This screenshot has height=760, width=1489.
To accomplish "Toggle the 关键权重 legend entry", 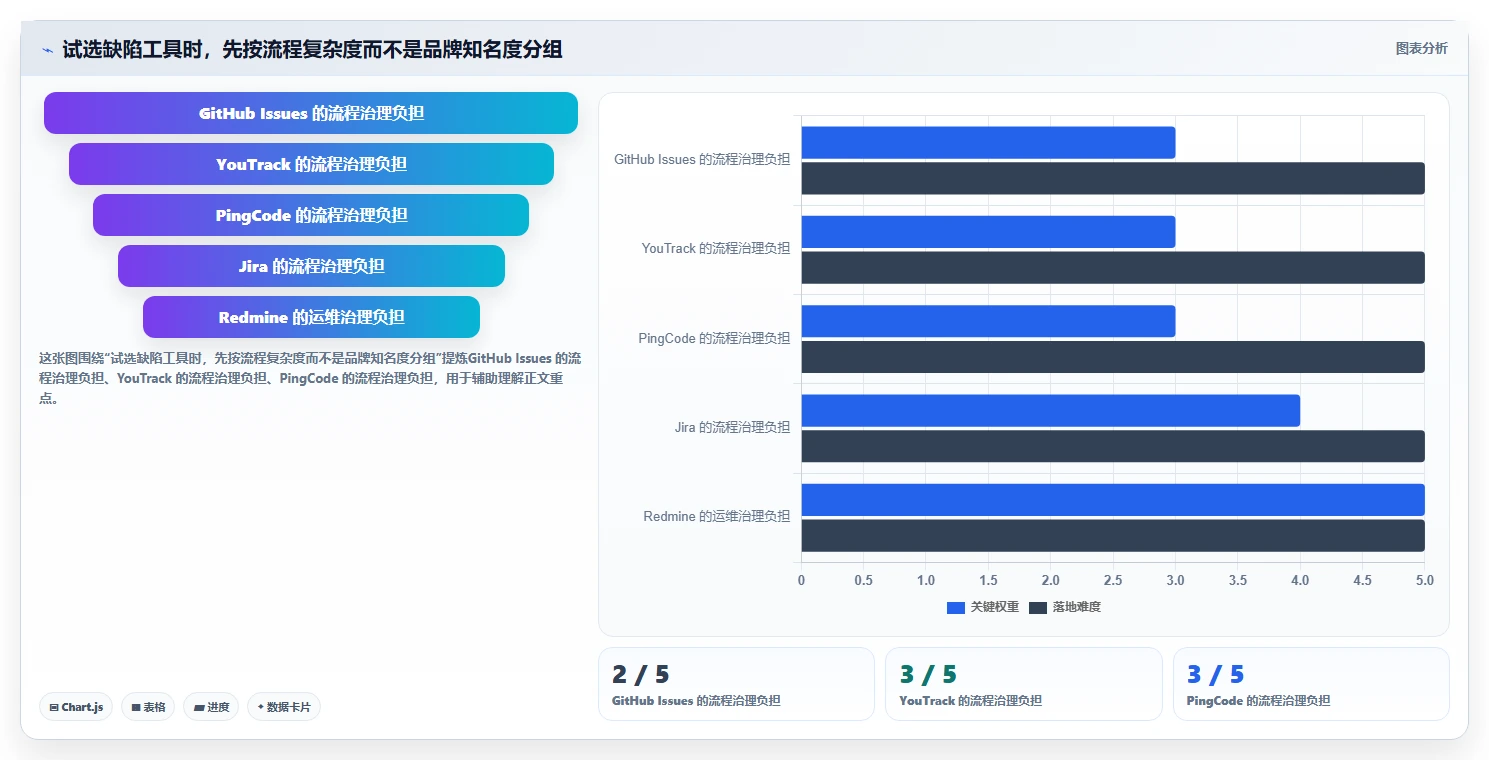I will click(x=983, y=607).
